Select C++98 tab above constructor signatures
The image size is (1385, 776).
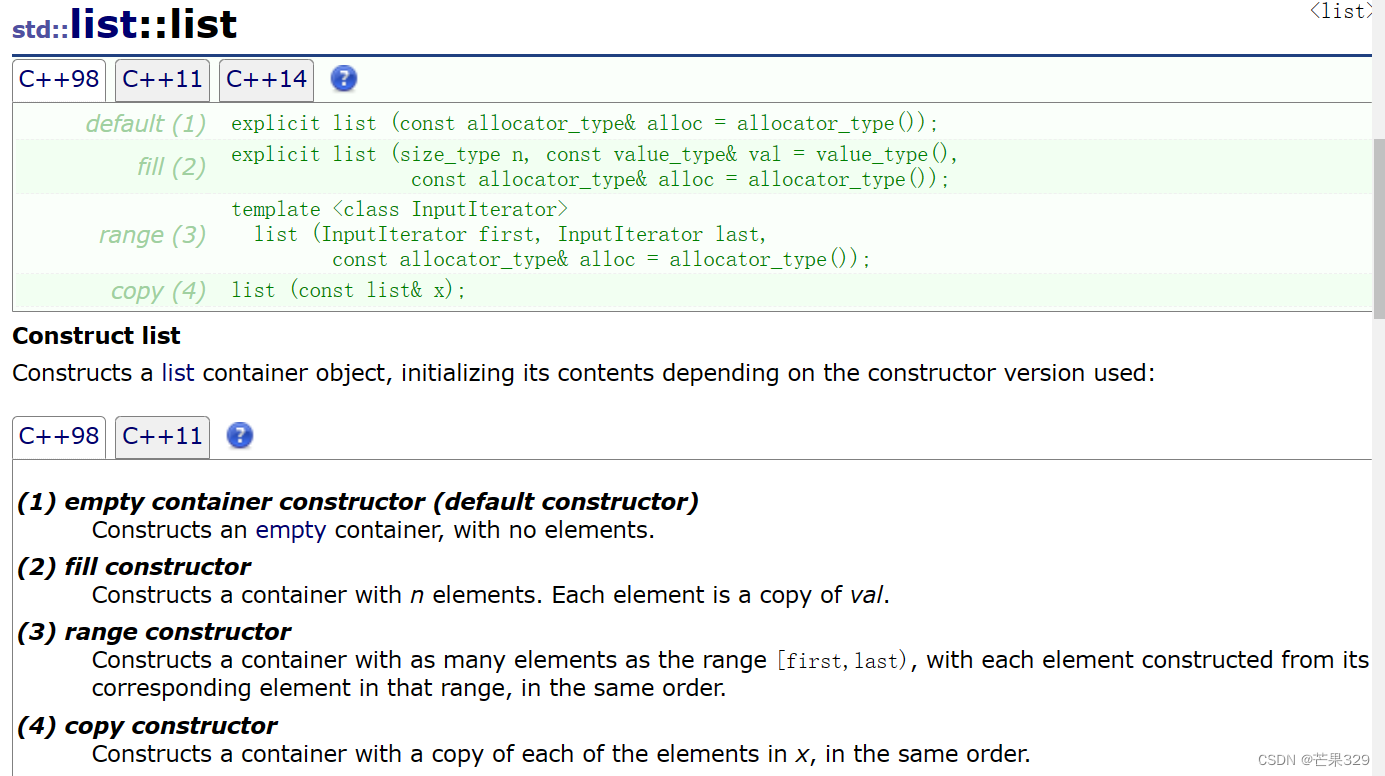59,80
